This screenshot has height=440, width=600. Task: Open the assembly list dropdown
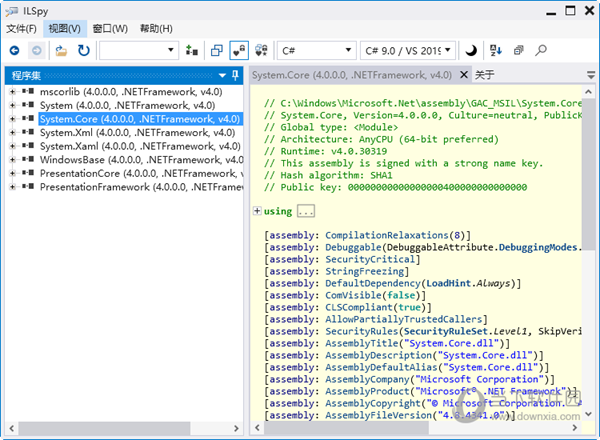click(x=139, y=51)
